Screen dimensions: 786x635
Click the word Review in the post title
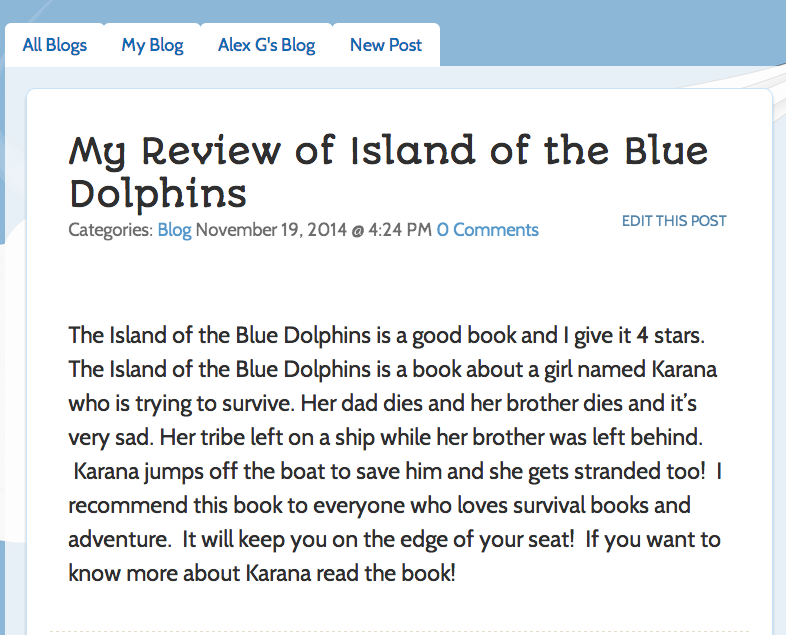point(210,152)
